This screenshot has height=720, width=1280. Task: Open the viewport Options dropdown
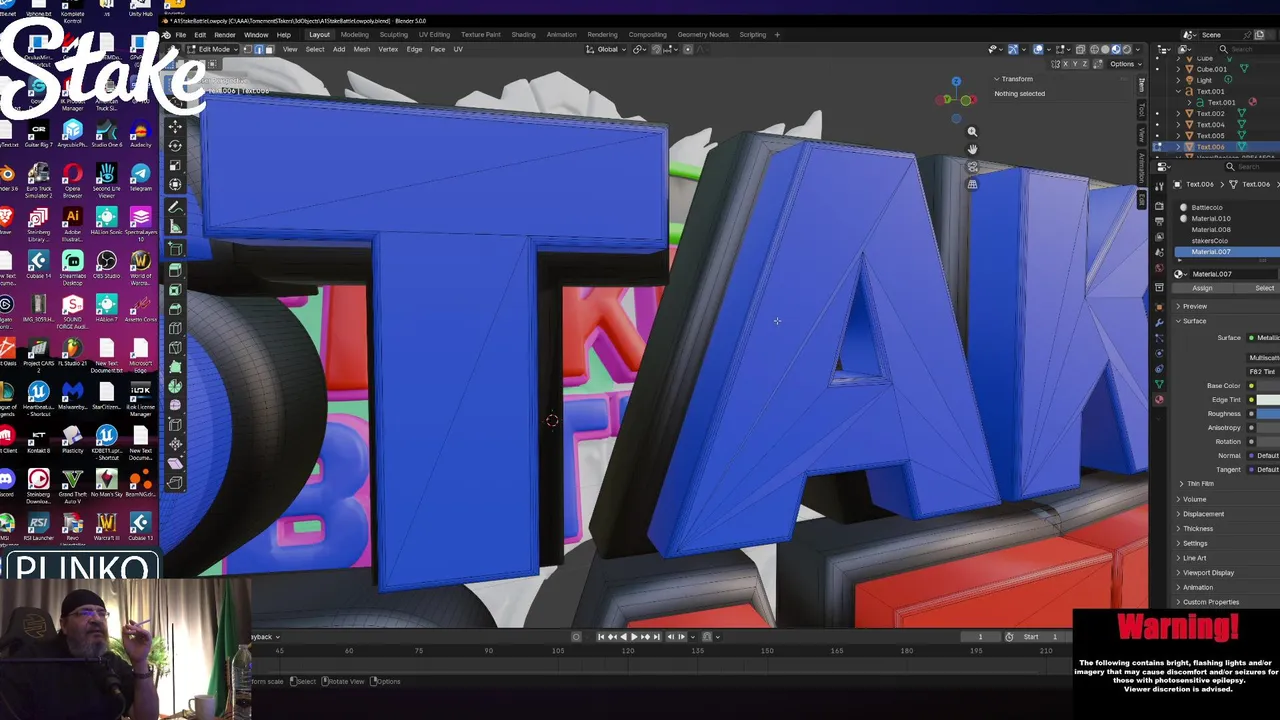pyautogui.click(x=1125, y=64)
